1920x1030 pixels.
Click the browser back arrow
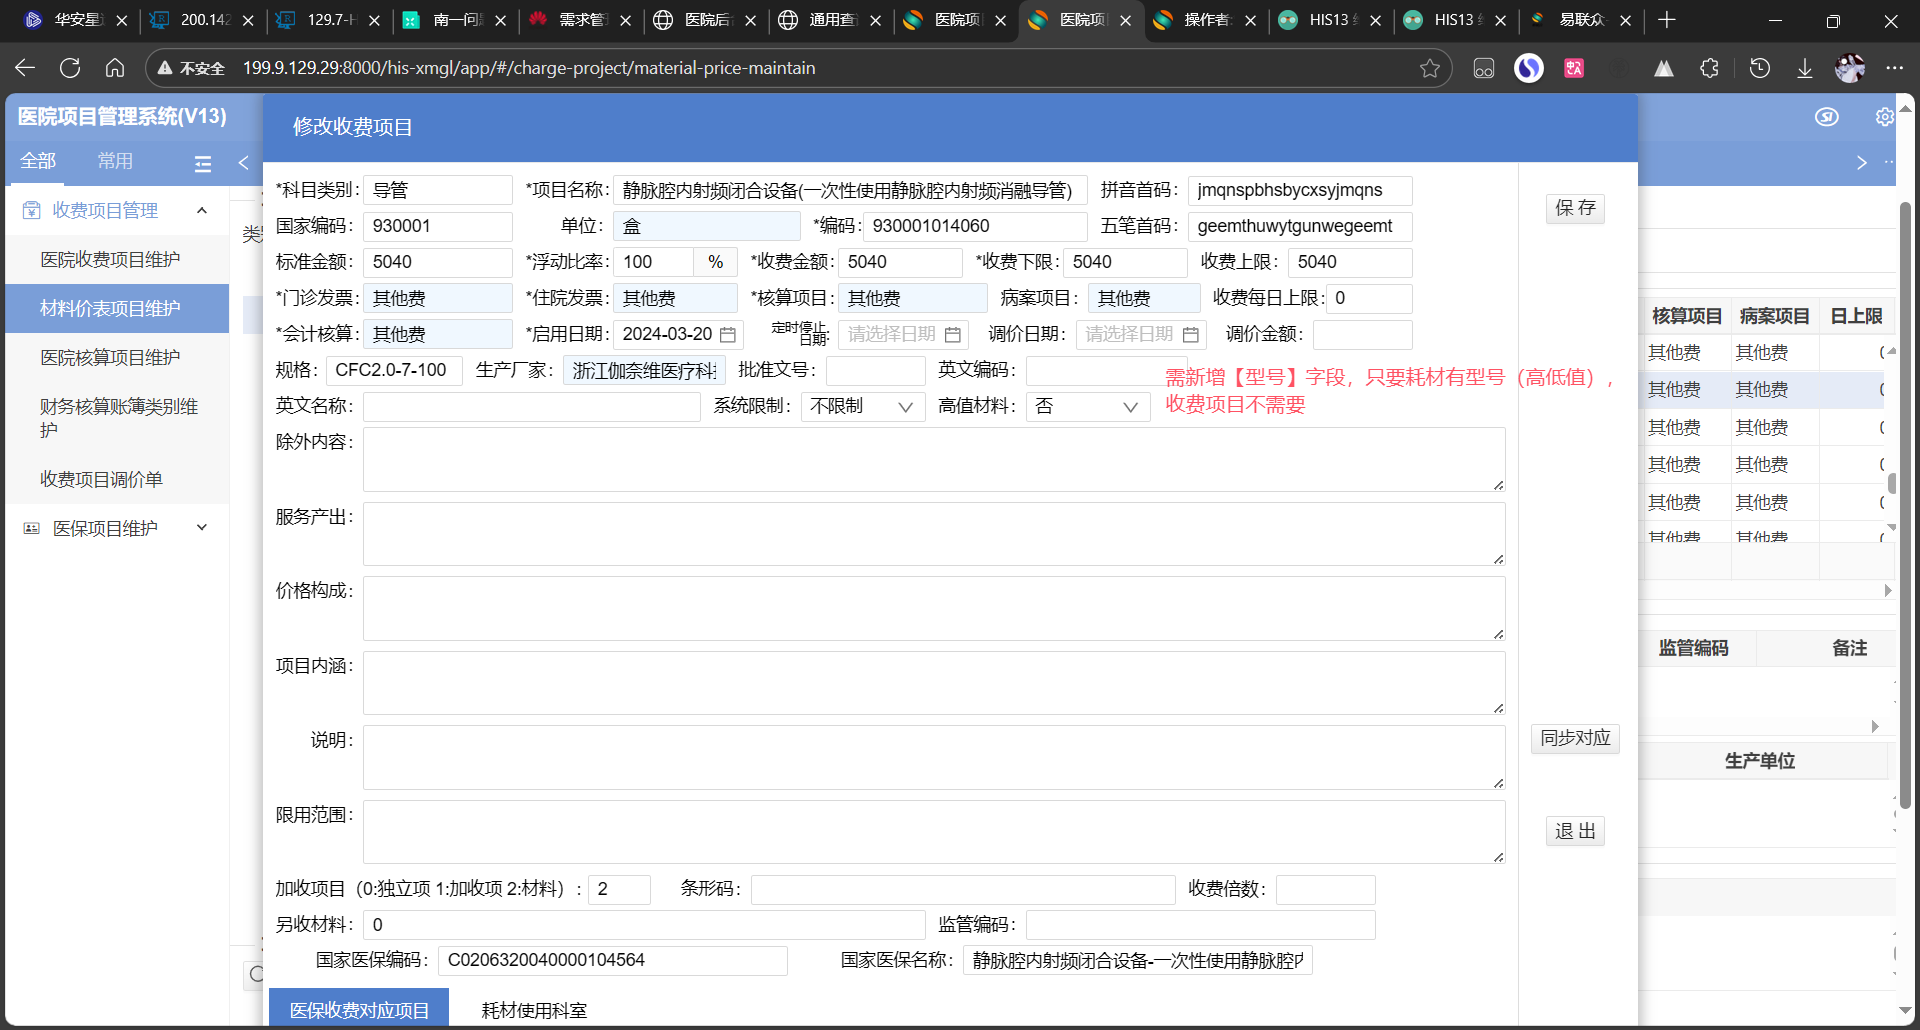(x=25, y=68)
